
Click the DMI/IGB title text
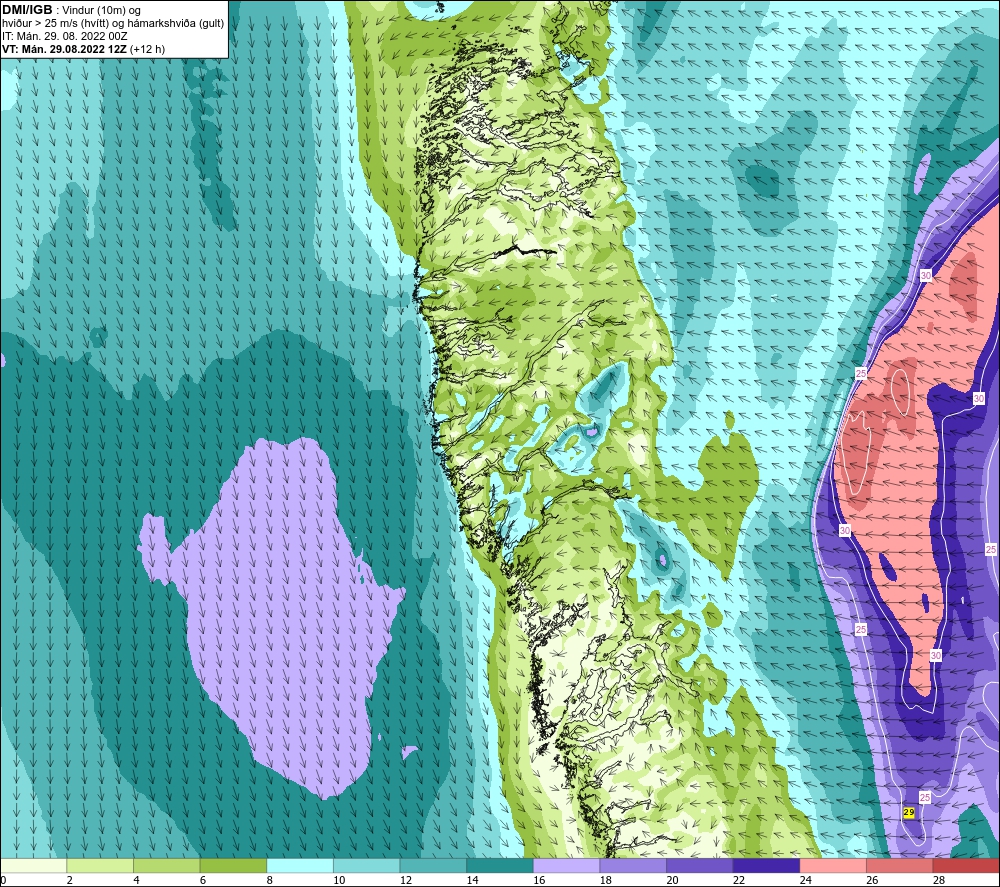pos(27,10)
